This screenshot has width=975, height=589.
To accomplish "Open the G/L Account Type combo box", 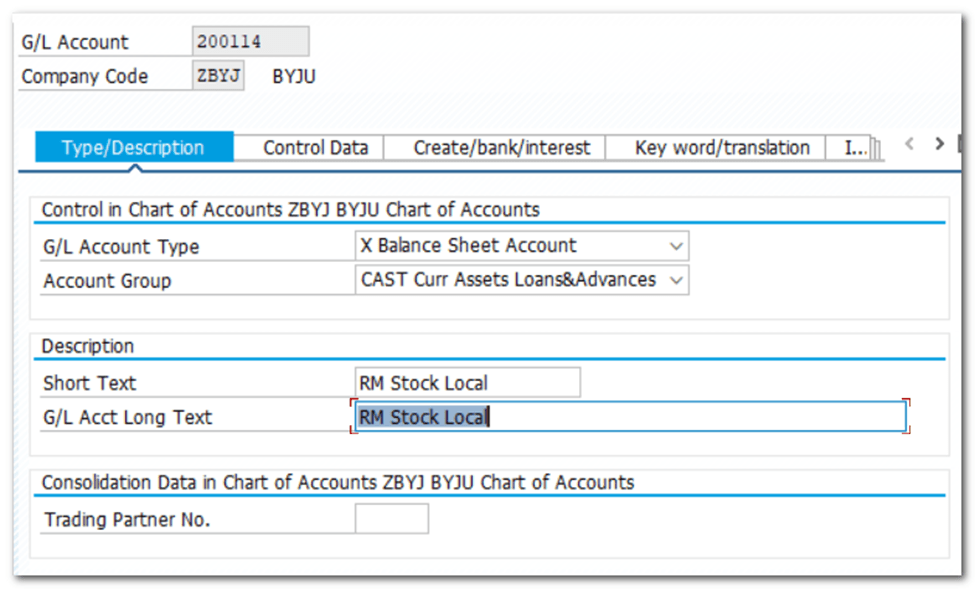I will [x=510, y=246].
